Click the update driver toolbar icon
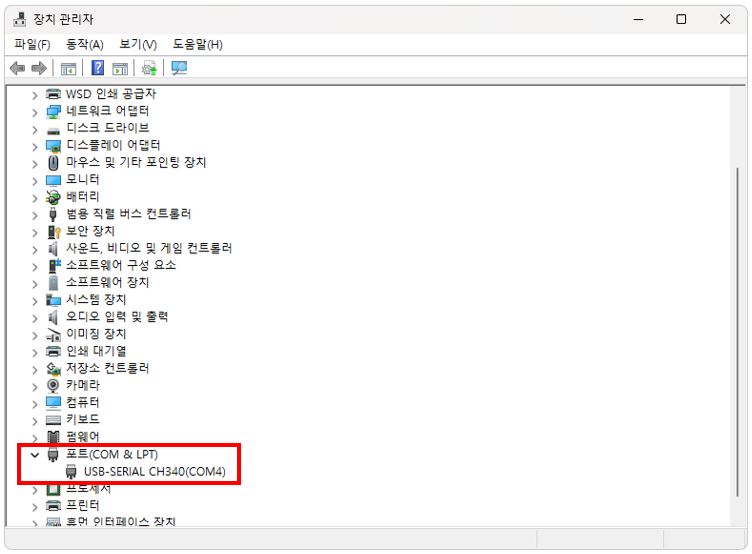The height and width of the screenshot is (554, 752). click(149, 68)
